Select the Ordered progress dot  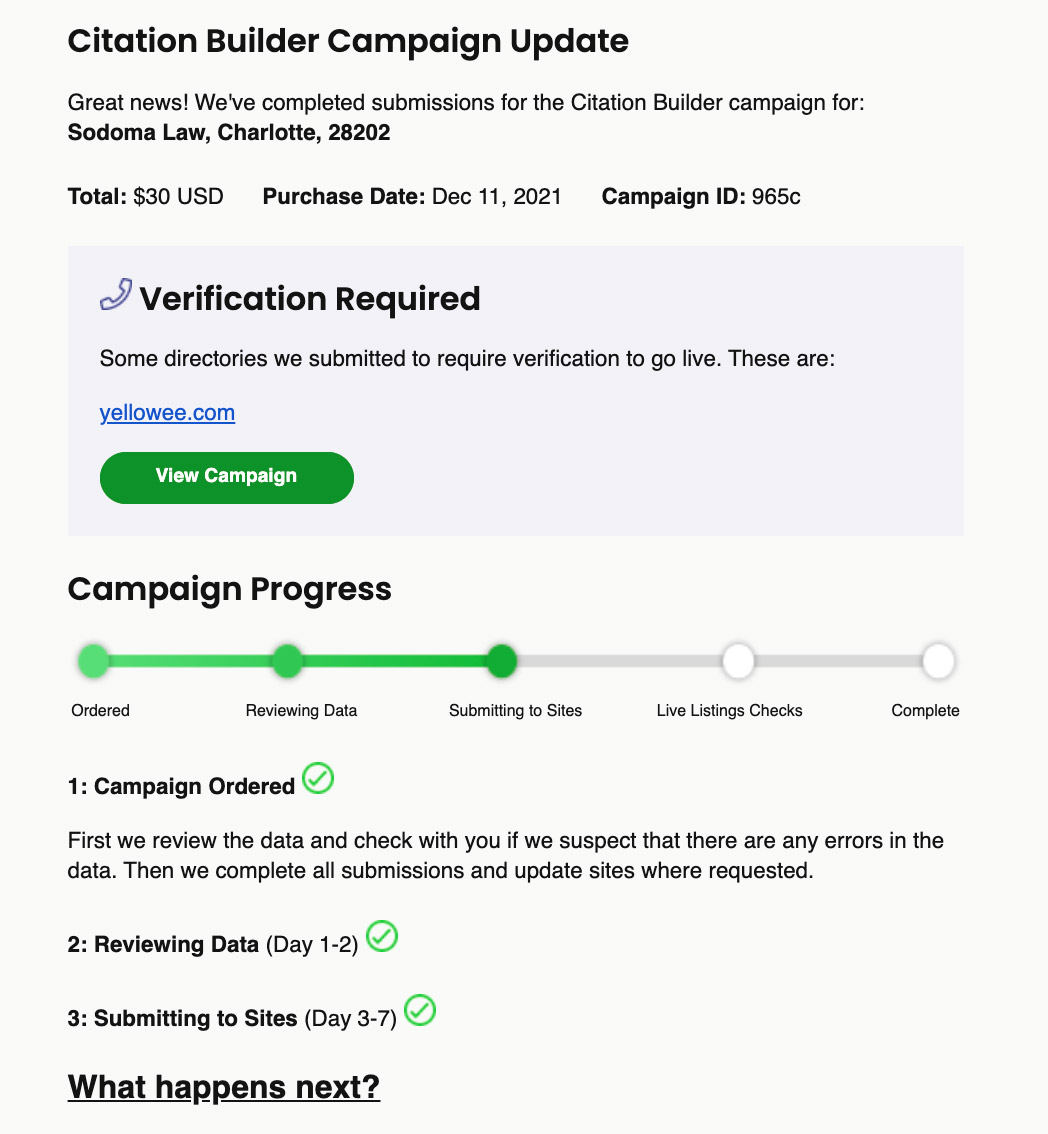pyautogui.click(x=92, y=660)
